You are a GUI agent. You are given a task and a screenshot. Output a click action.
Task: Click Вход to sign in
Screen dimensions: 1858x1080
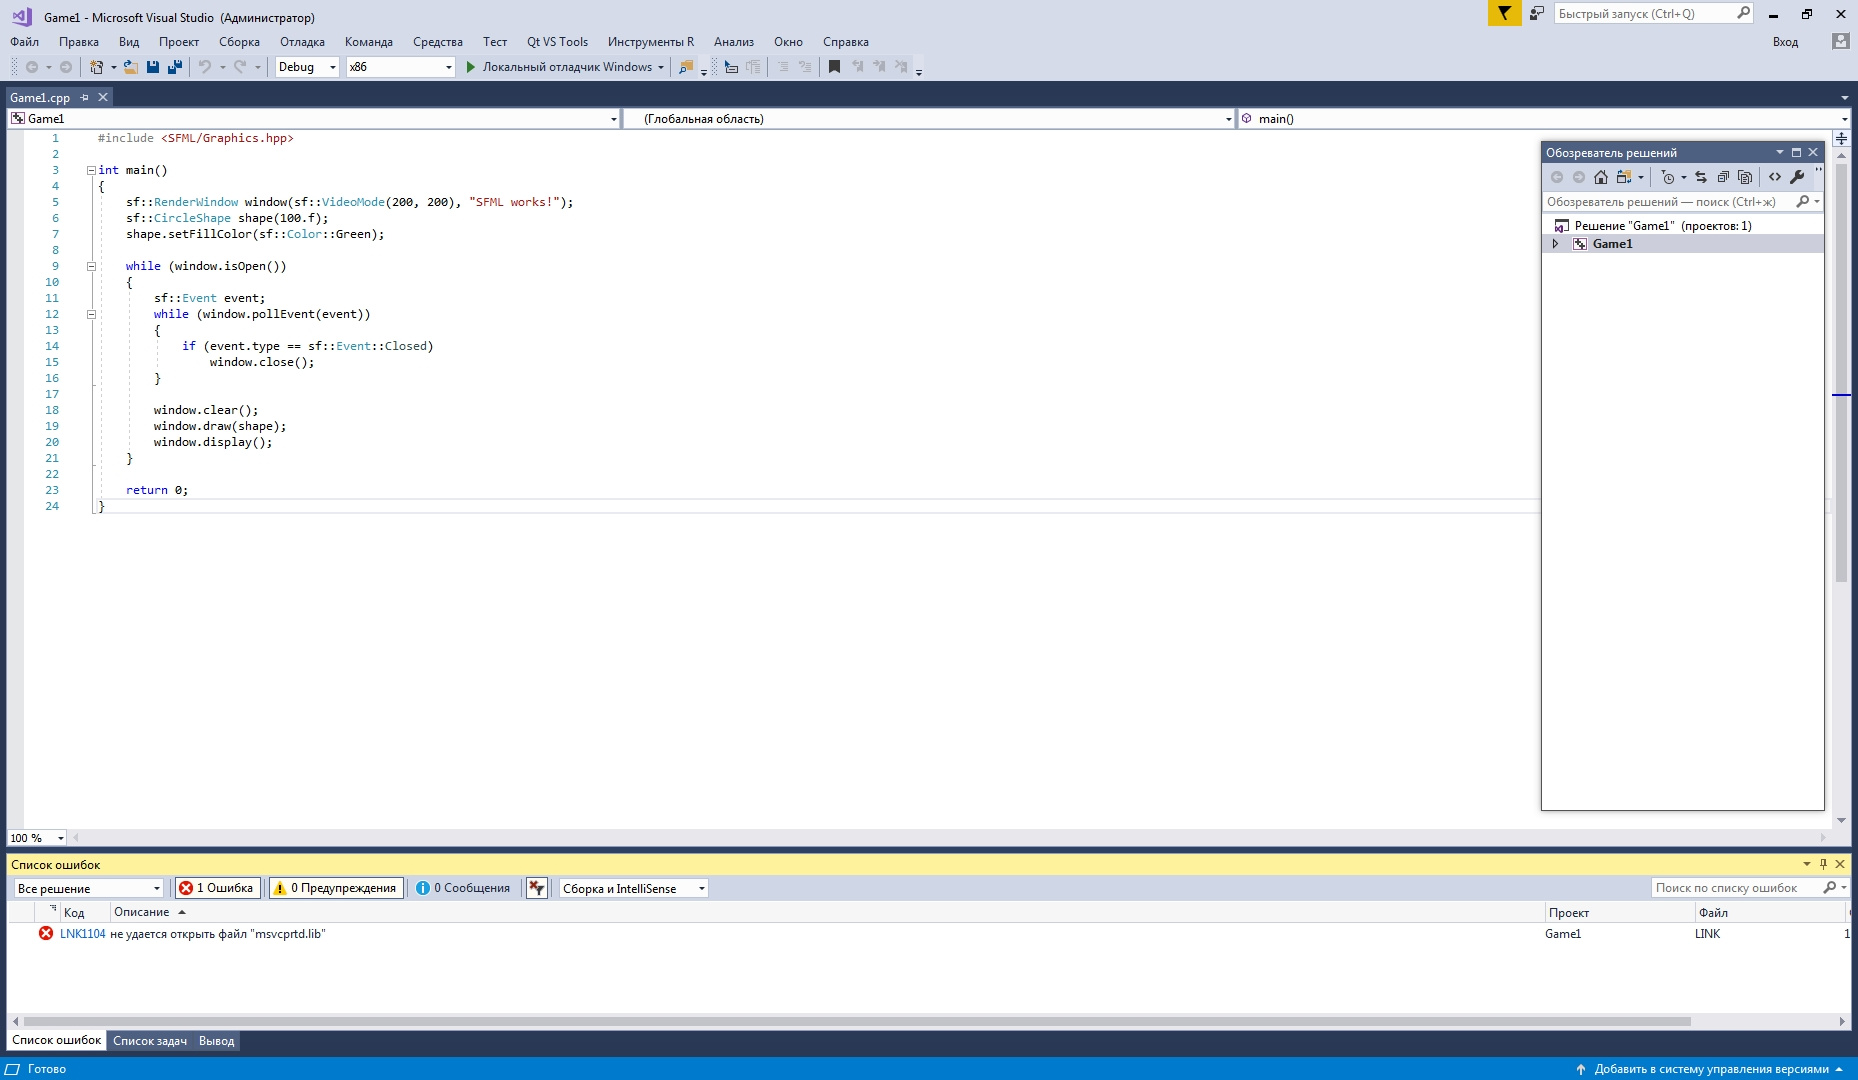coord(1785,42)
